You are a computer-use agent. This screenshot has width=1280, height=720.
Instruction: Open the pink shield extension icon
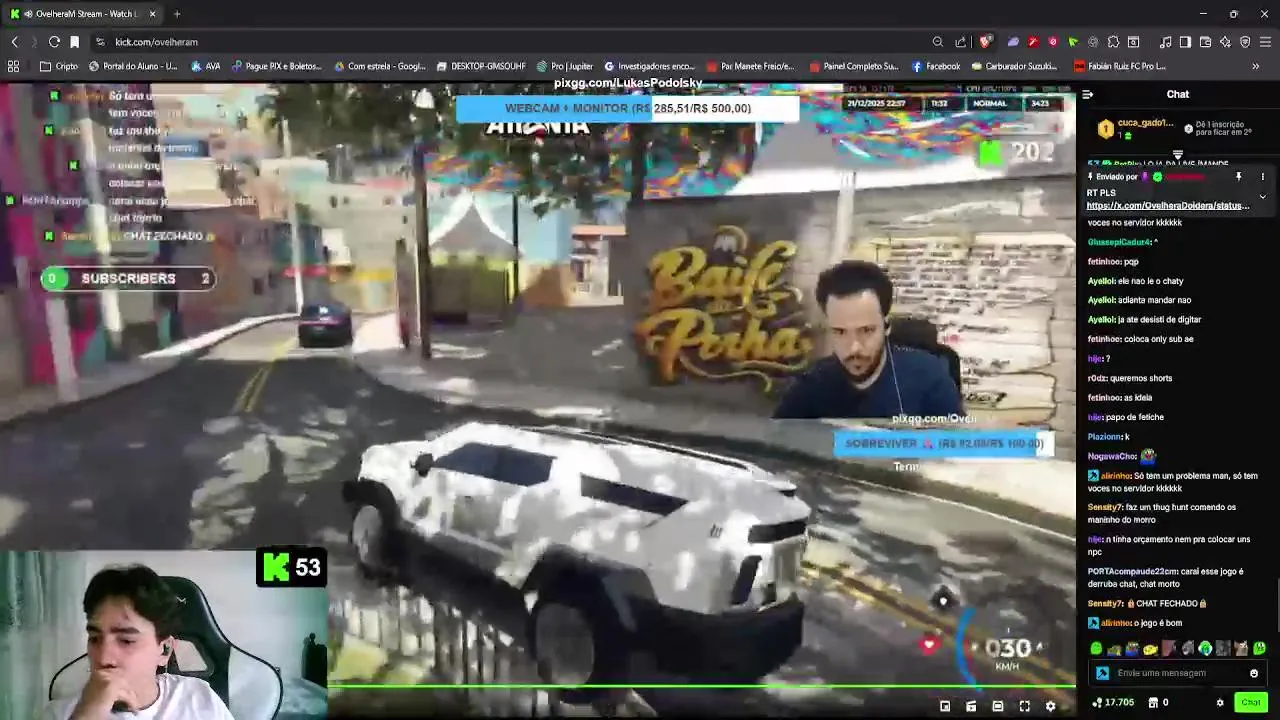[x=1053, y=42]
